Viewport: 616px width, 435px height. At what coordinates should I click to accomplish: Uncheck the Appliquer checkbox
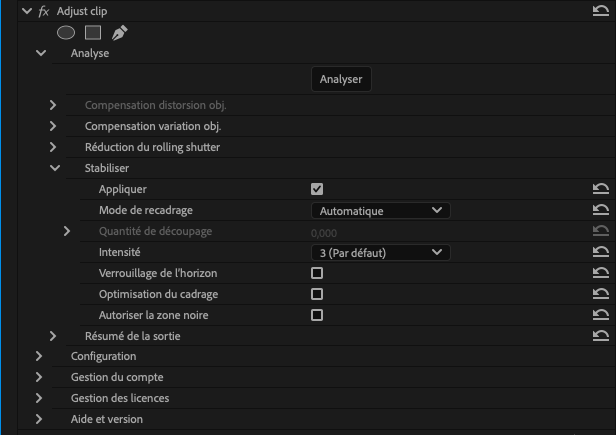click(x=317, y=189)
